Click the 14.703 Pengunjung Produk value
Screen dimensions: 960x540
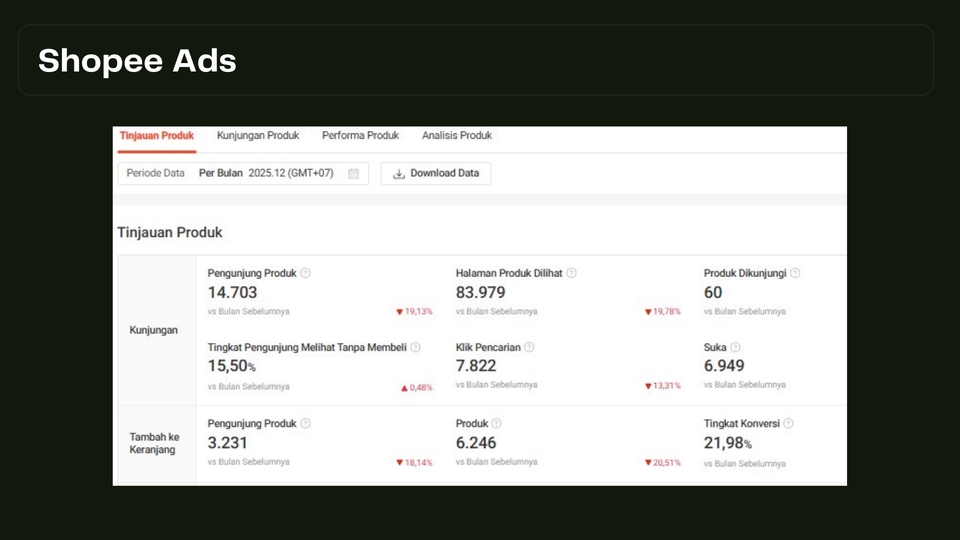pyautogui.click(x=232, y=292)
